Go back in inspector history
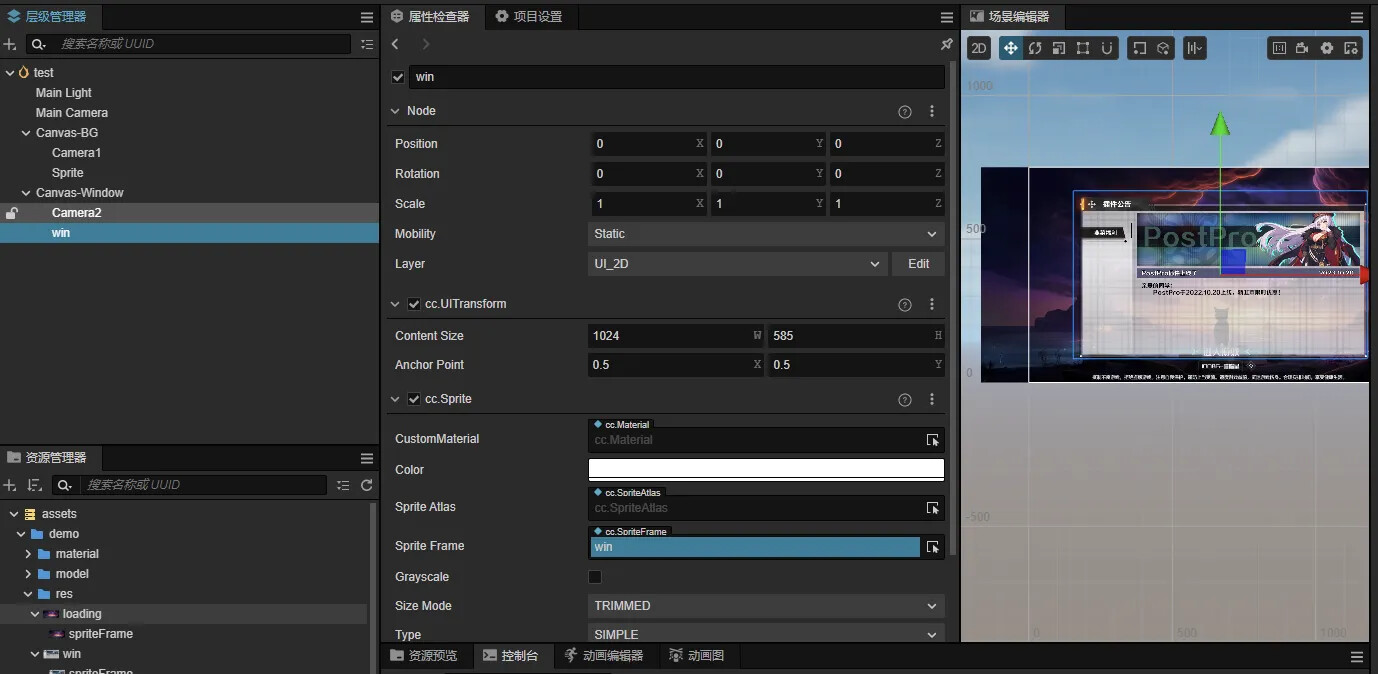 (396, 44)
